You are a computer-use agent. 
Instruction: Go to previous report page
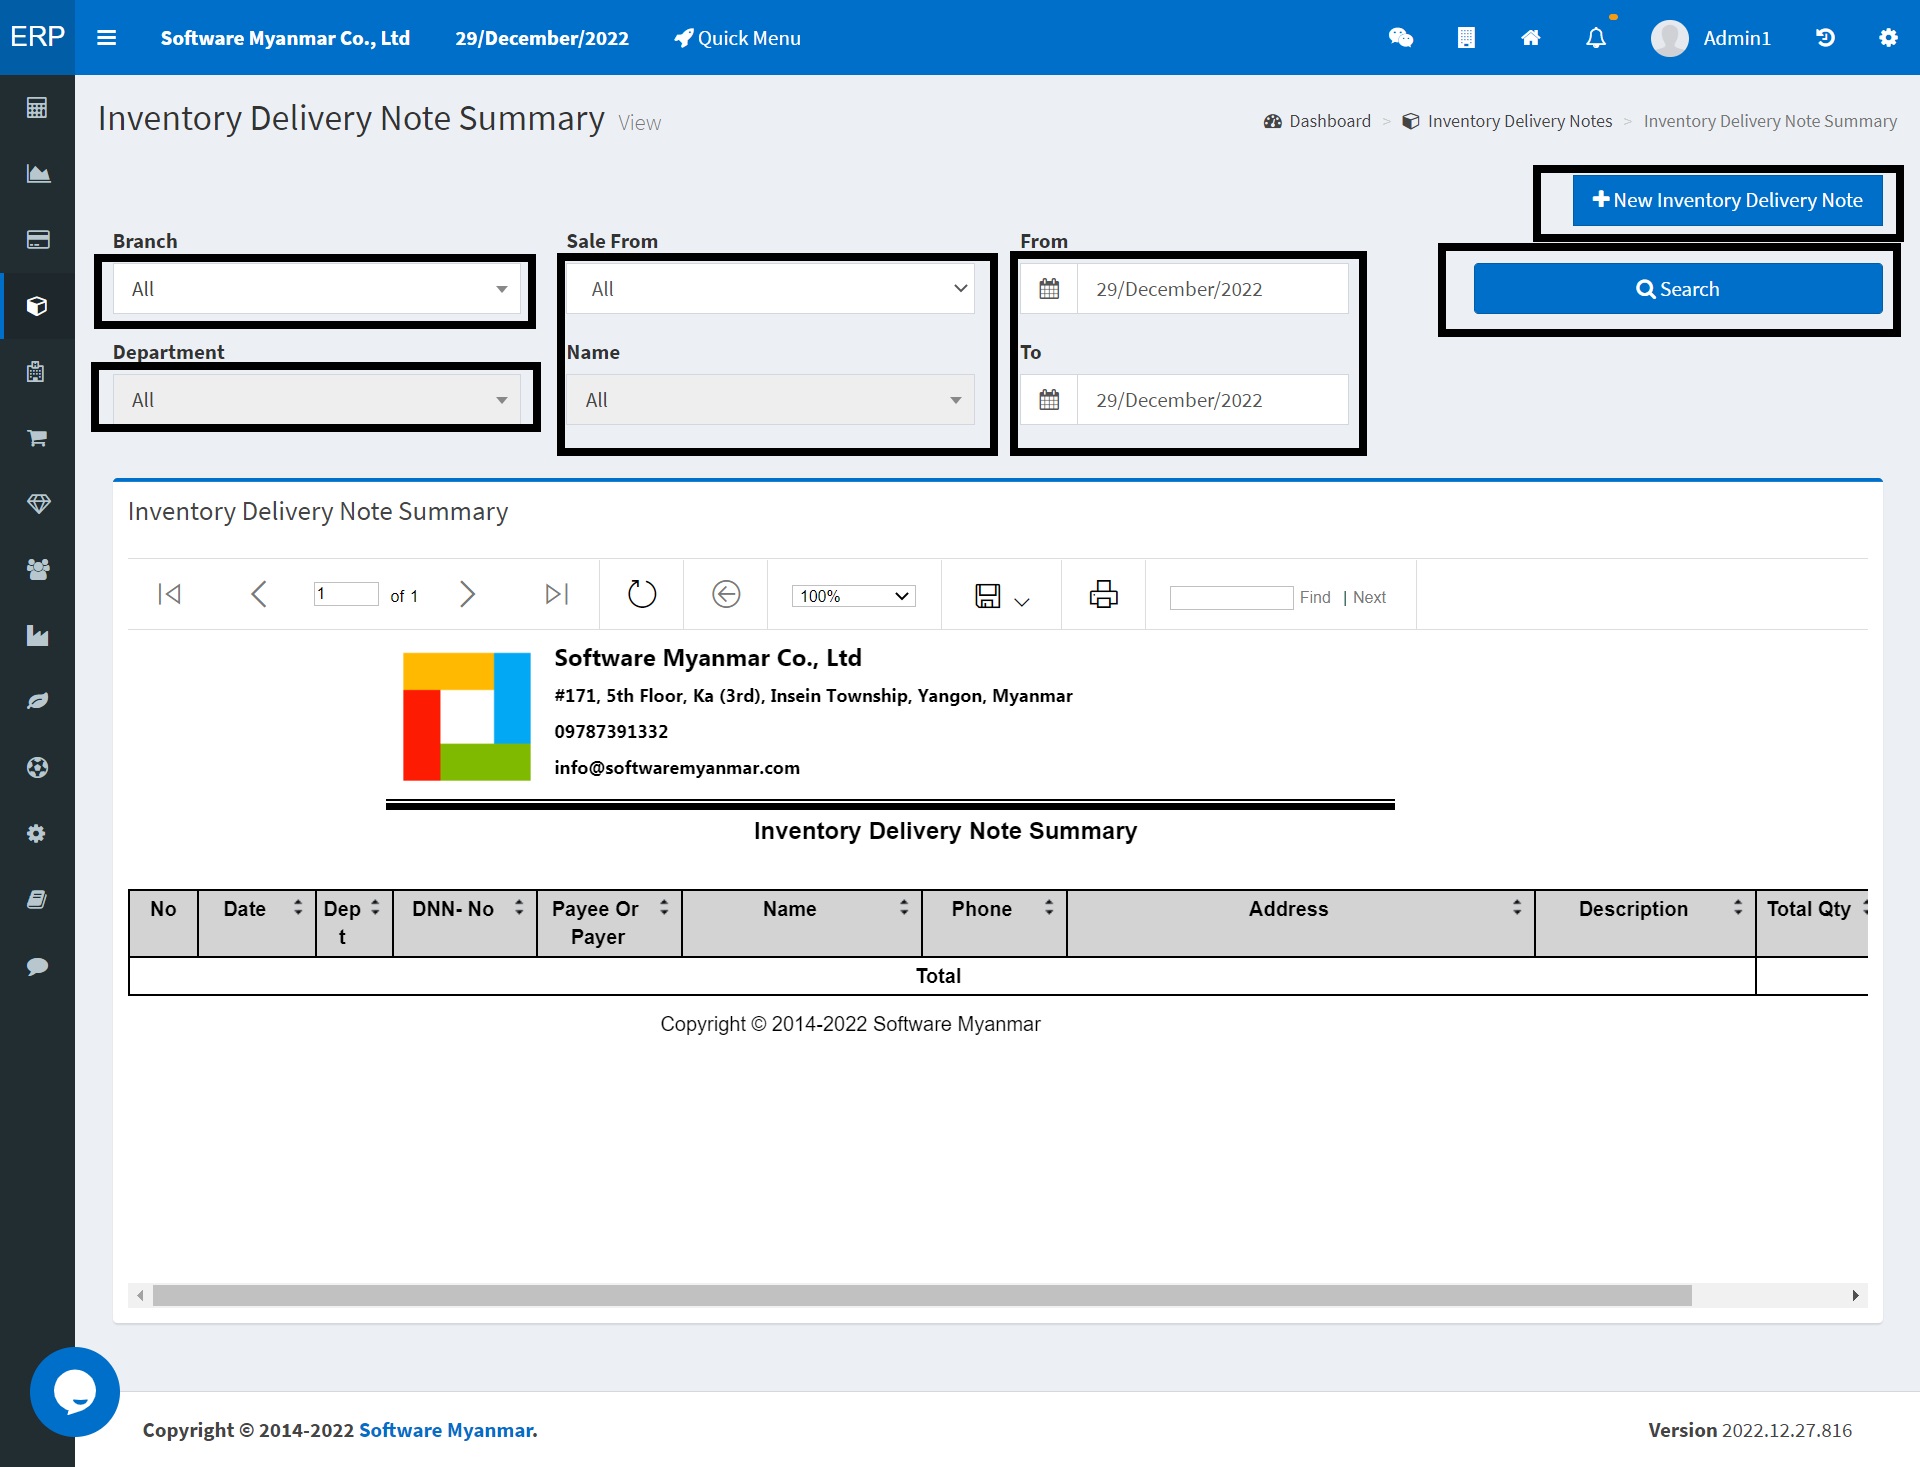click(258, 594)
